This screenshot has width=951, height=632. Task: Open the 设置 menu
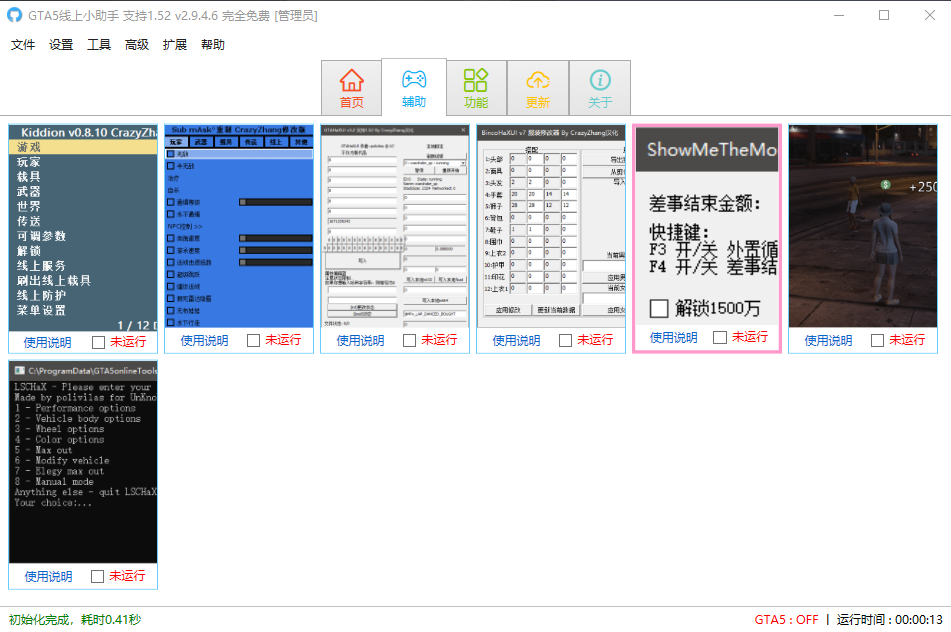tap(61, 44)
